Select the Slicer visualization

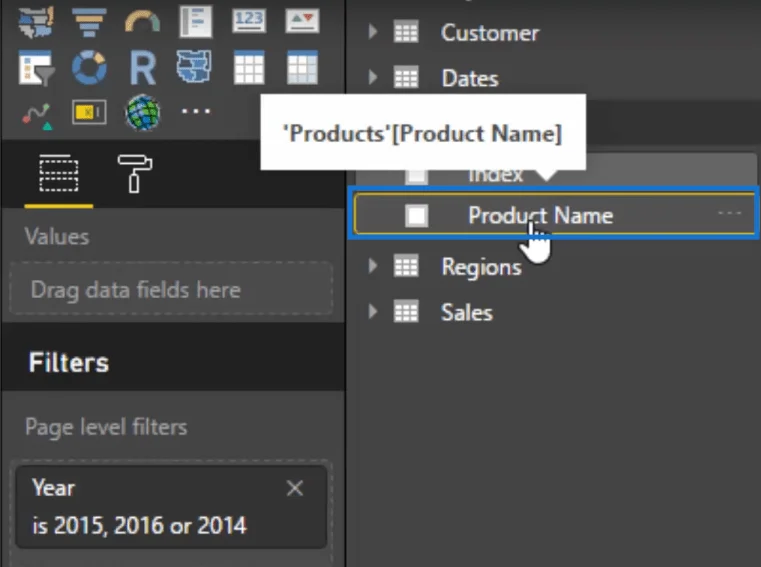click(36, 67)
